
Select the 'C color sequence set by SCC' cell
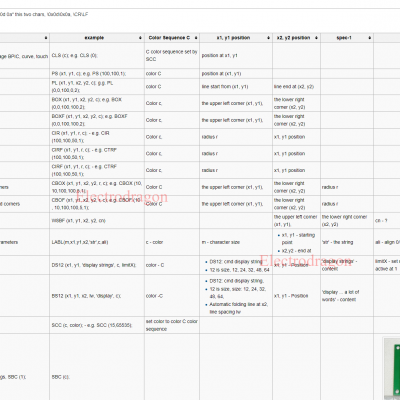172,56
